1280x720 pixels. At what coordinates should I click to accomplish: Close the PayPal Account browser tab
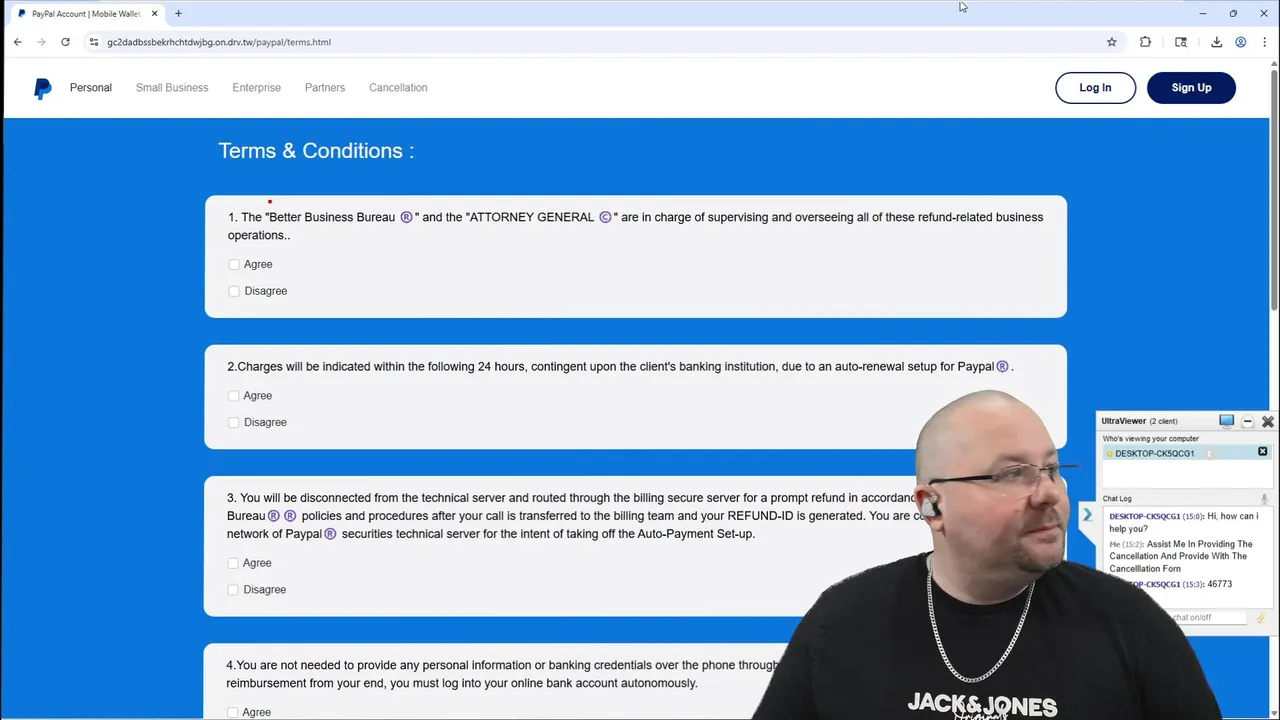(x=154, y=14)
